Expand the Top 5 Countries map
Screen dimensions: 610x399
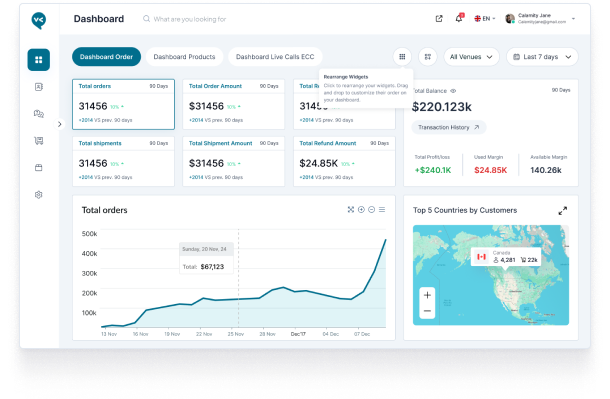coord(563,211)
